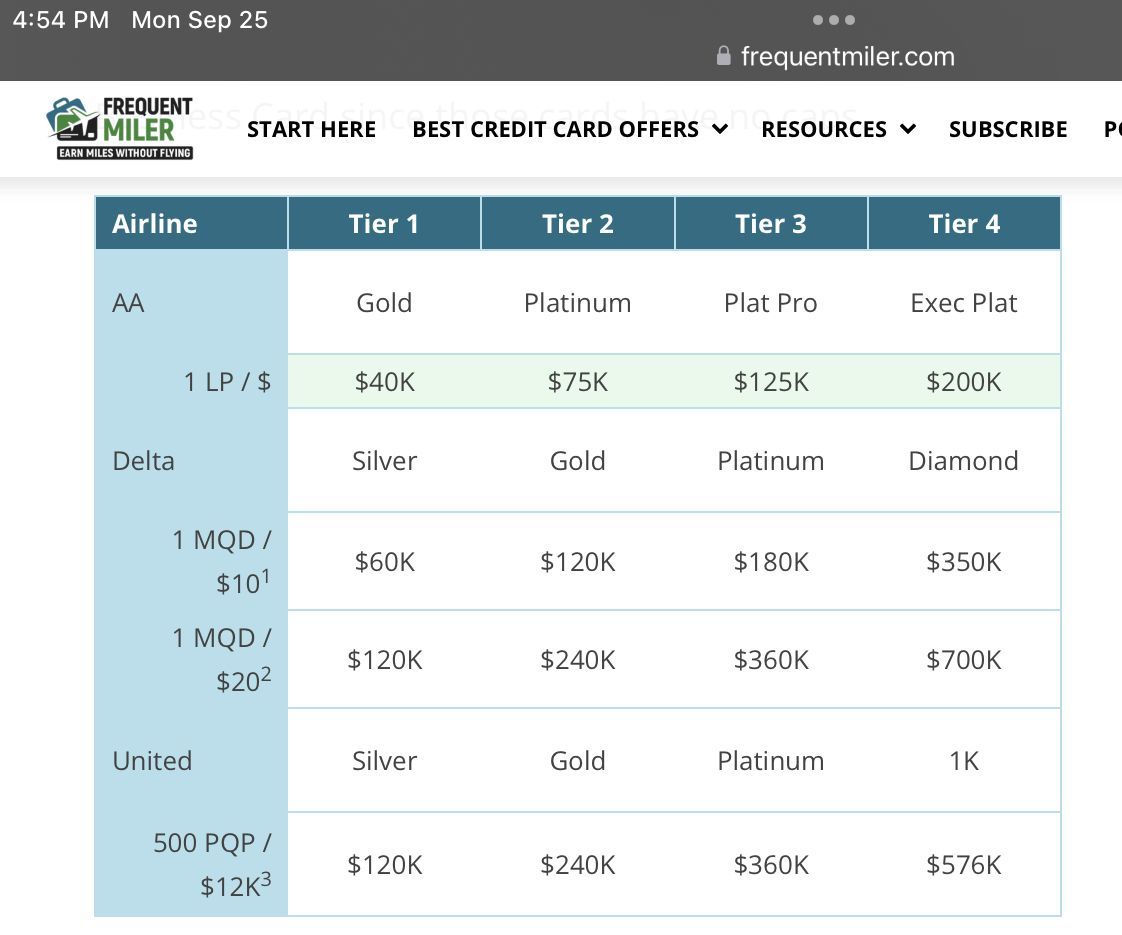Click the Frequent Miler logo

coord(119,128)
